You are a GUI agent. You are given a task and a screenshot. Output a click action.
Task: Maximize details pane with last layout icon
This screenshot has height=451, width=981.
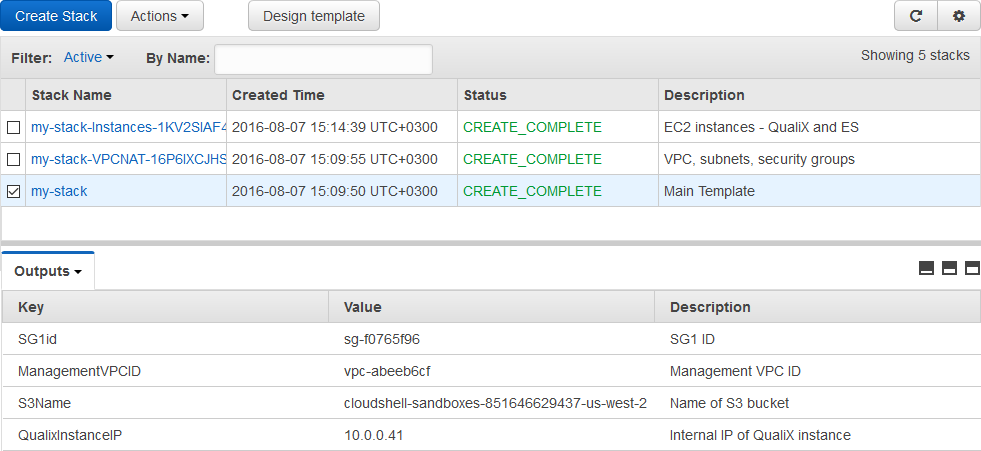coord(971,268)
